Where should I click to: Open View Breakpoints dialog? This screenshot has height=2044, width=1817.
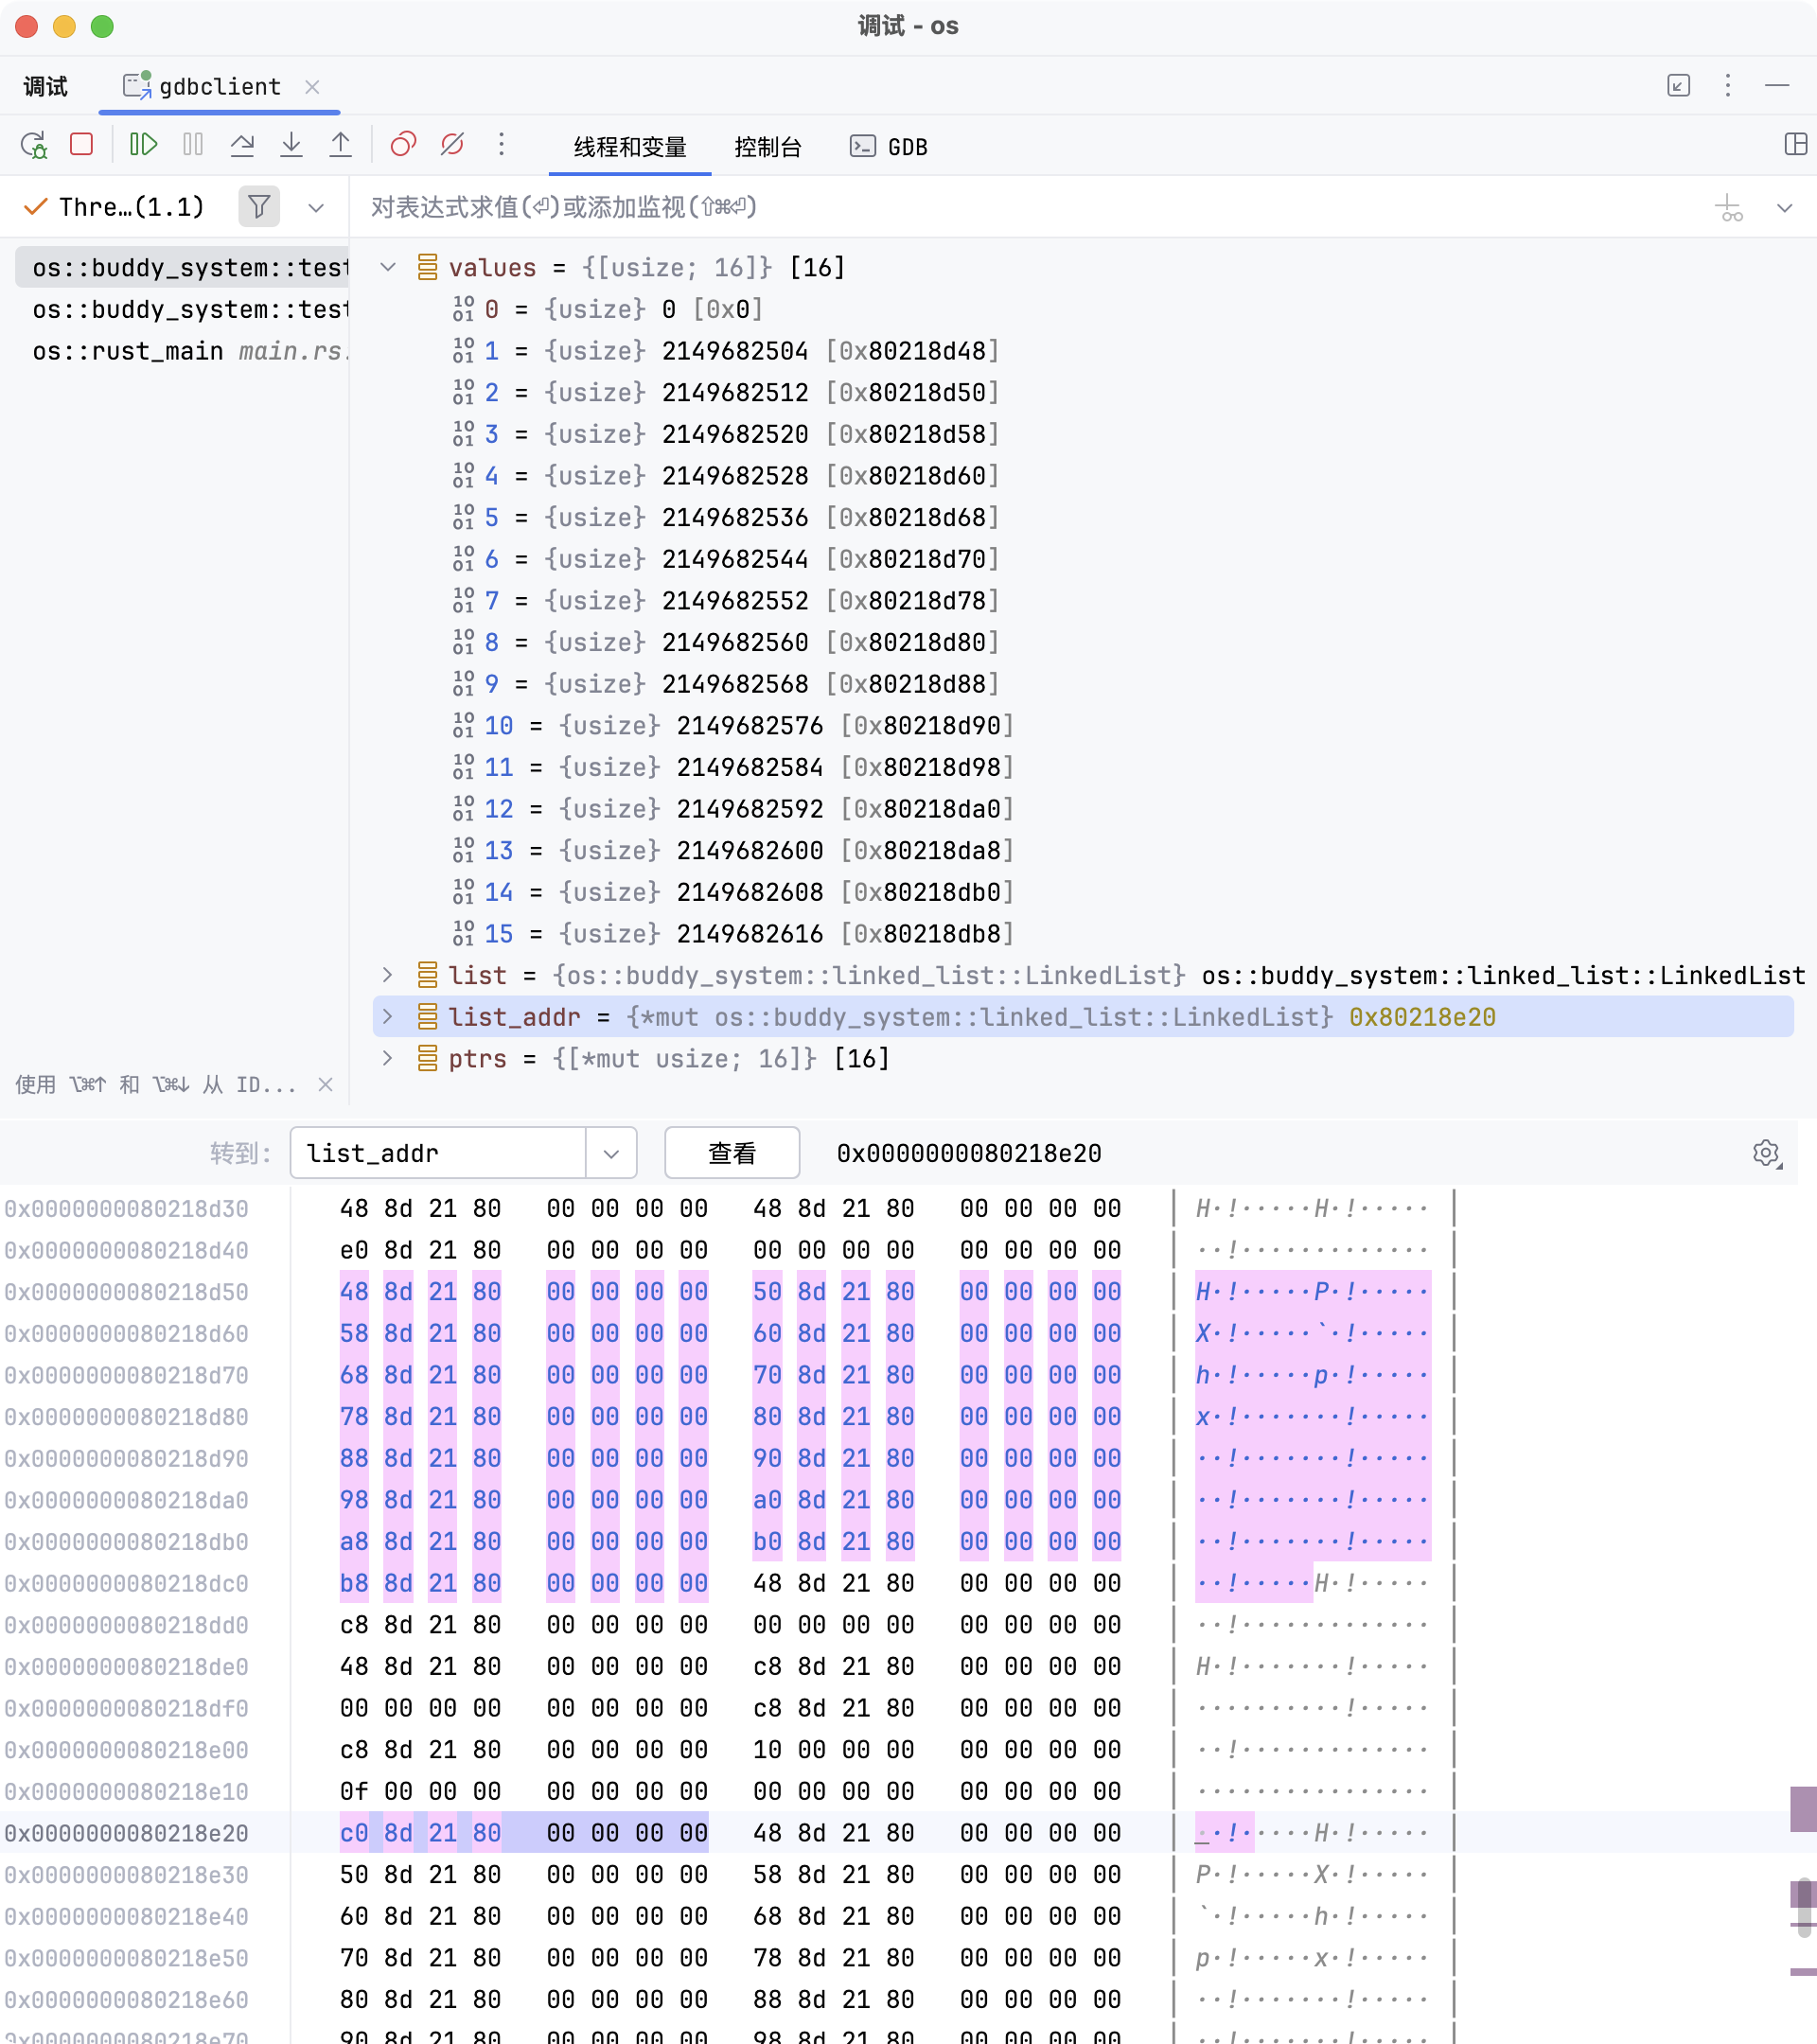click(x=403, y=146)
